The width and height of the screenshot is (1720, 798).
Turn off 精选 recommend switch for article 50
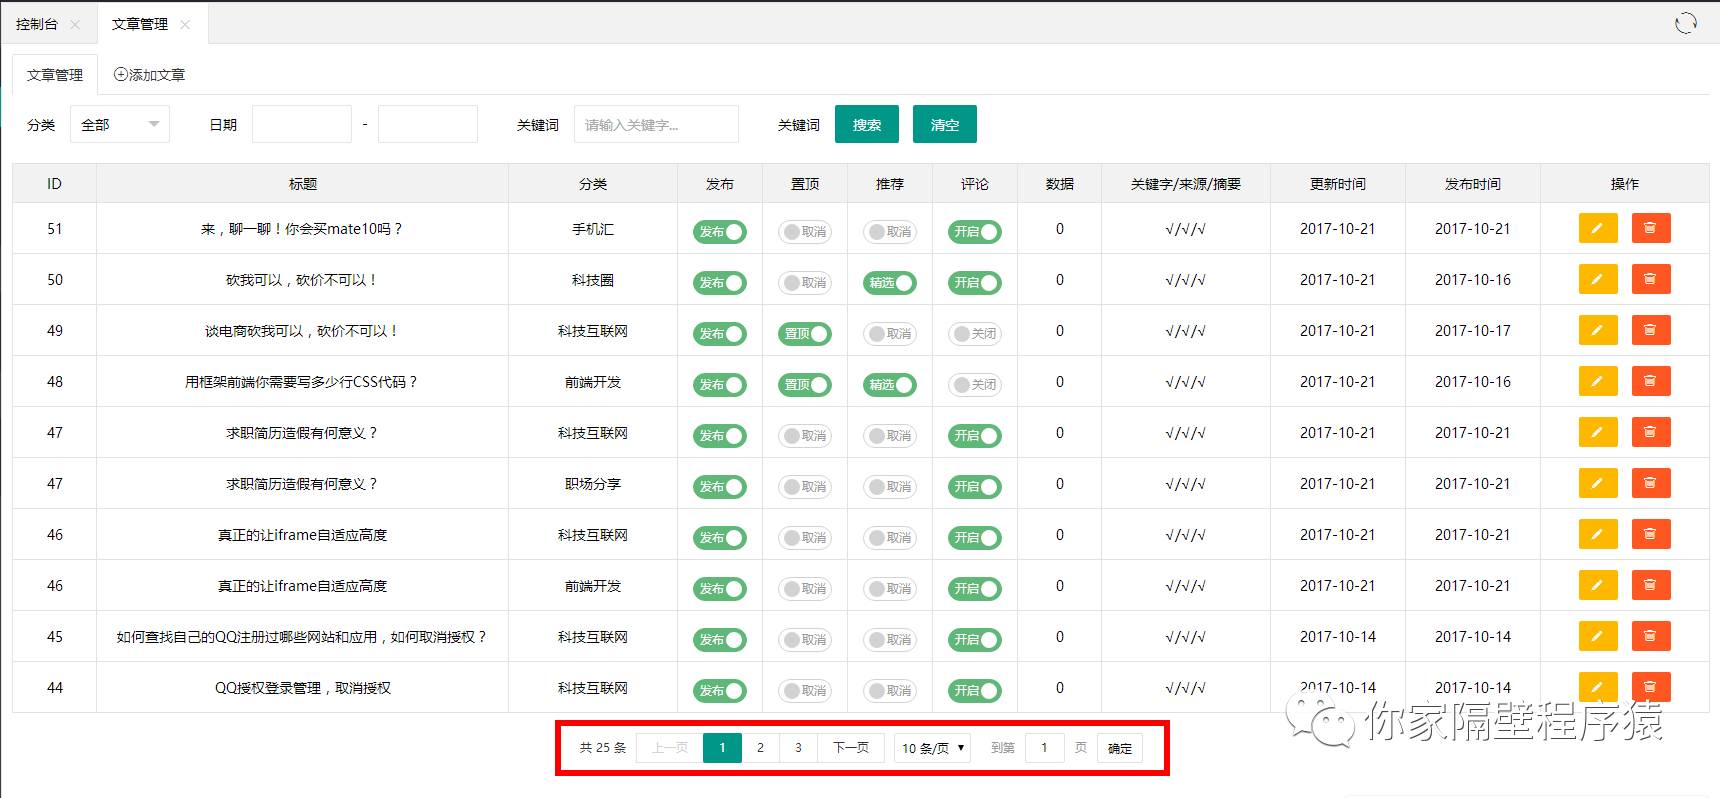[x=890, y=283]
